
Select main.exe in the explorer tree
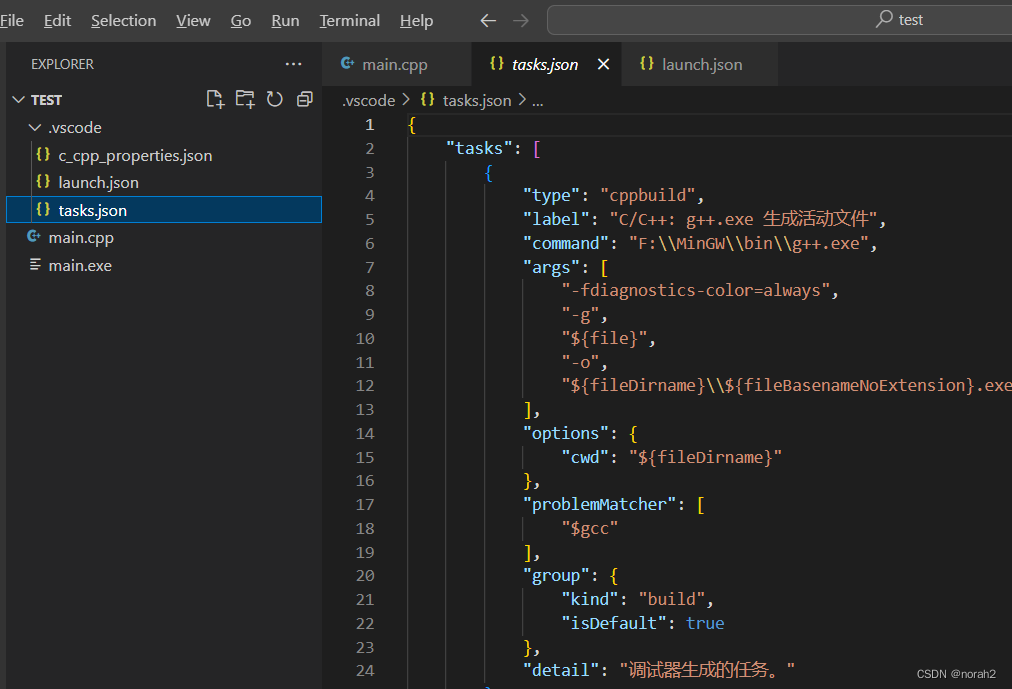(x=80, y=265)
